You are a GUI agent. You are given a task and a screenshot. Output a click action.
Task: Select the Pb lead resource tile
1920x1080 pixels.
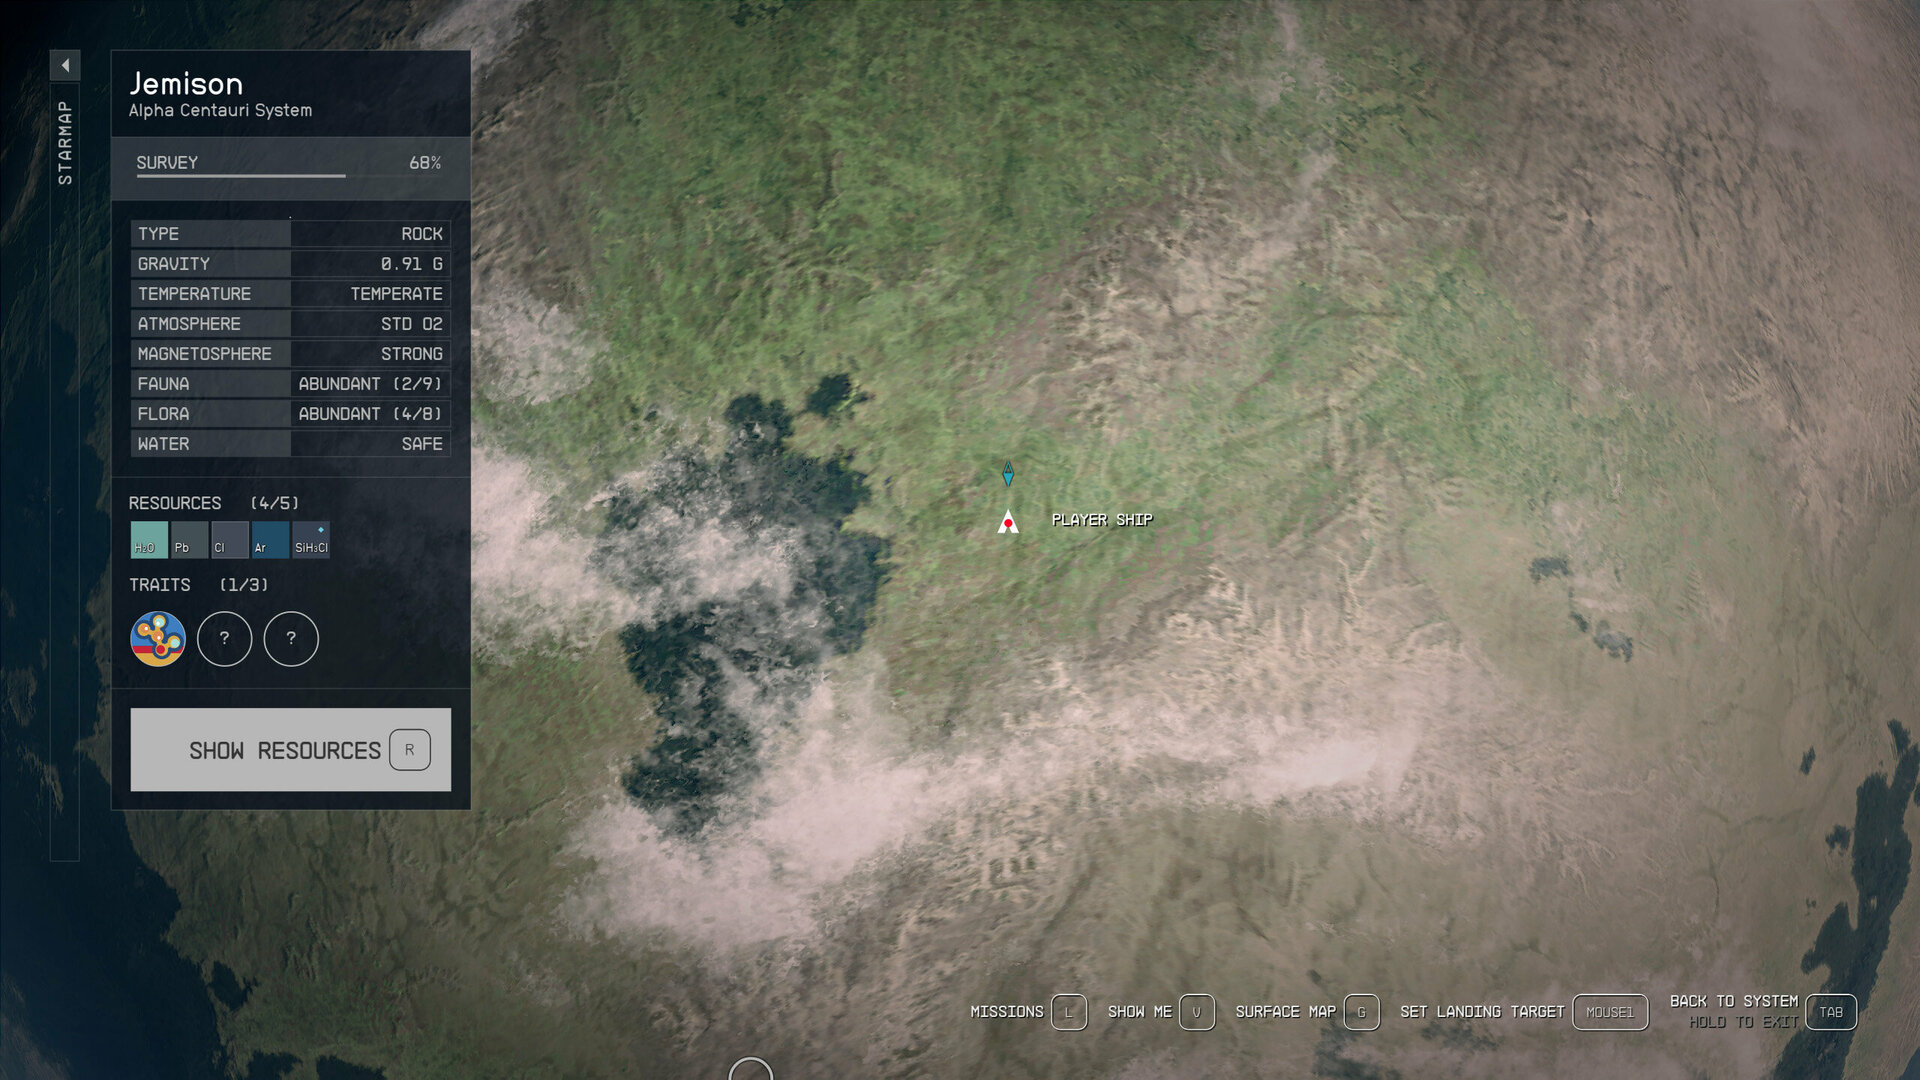[189, 539]
